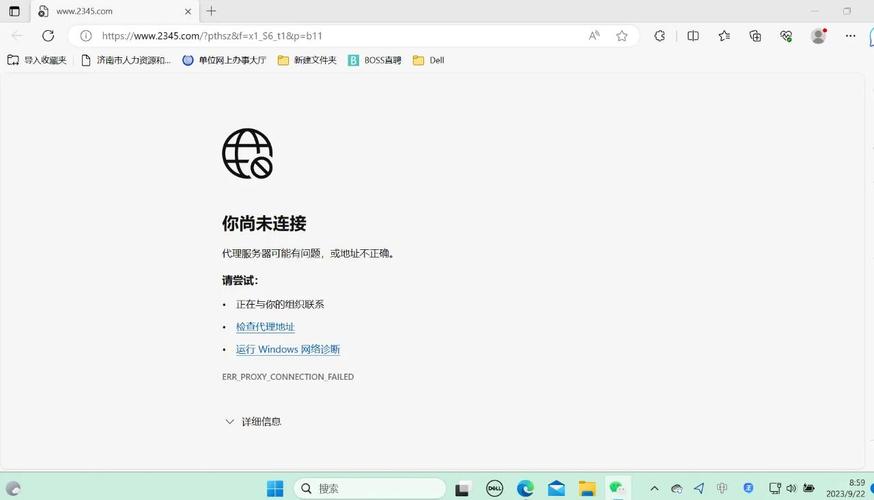Open 济南市人力资源和... bookmark
This screenshot has height=500, width=874.
(125, 60)
